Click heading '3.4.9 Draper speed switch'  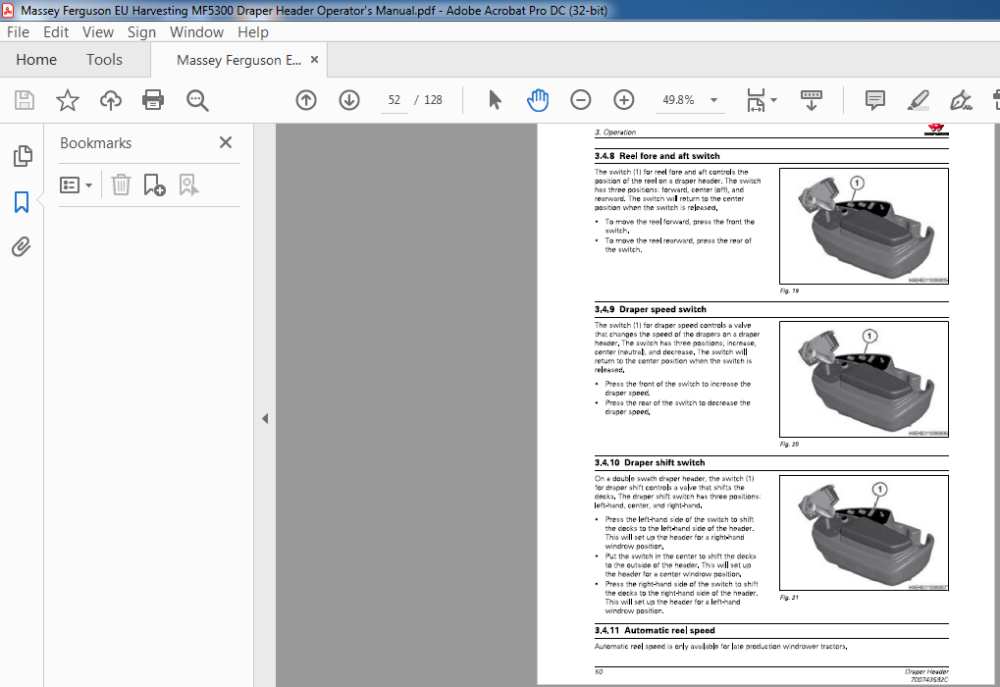(x=651, y=309)
